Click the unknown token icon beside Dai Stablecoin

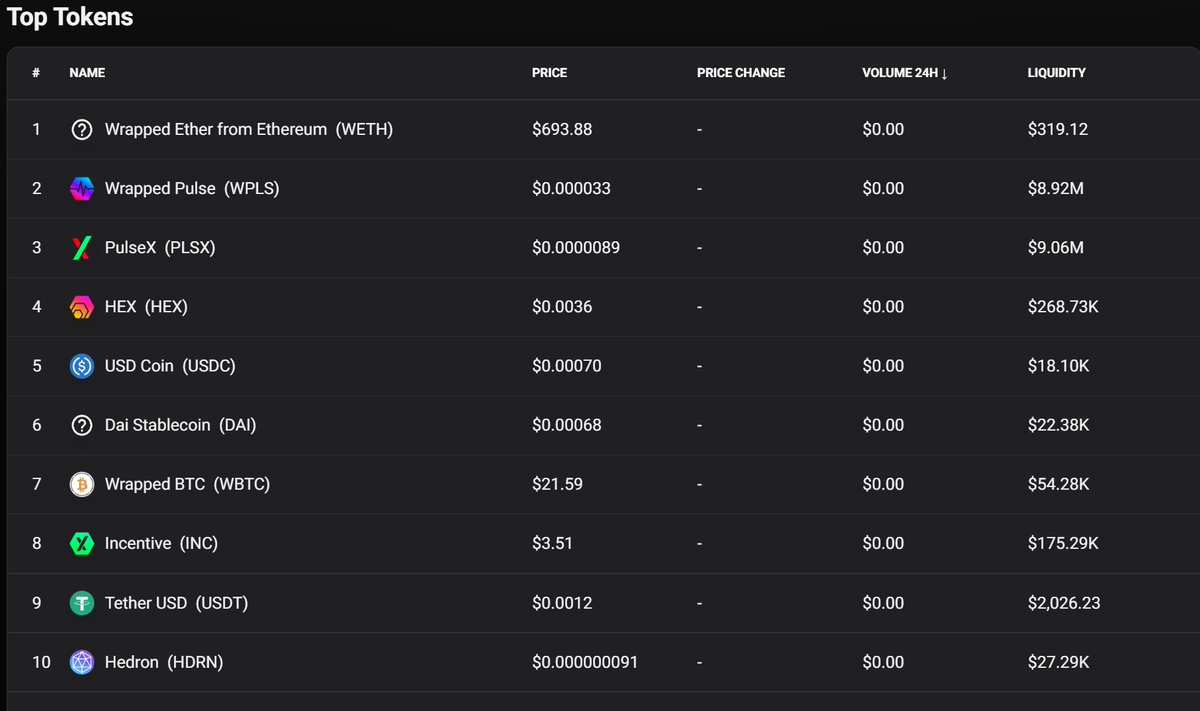81,425
